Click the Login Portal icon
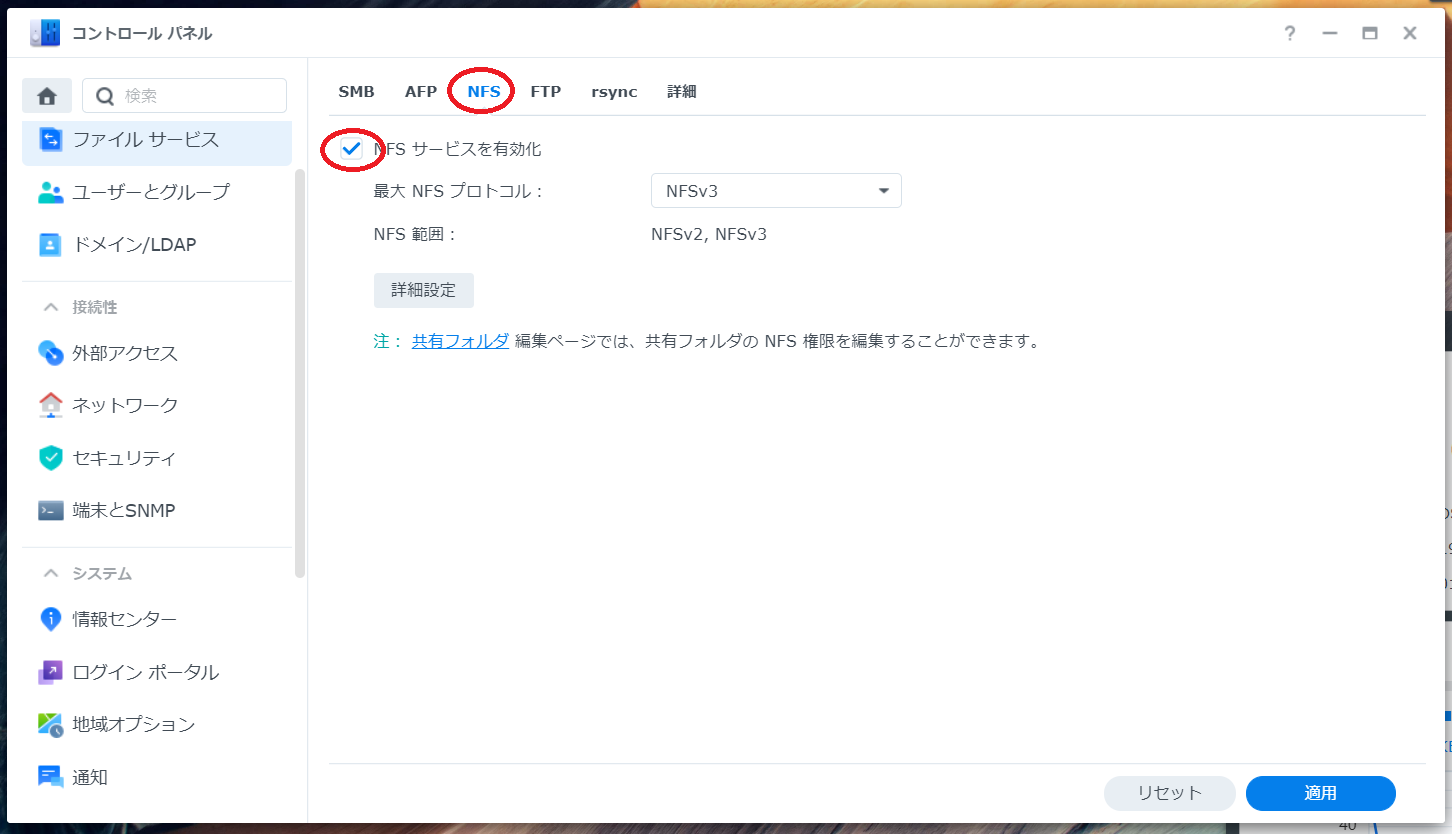 [51, 672]
